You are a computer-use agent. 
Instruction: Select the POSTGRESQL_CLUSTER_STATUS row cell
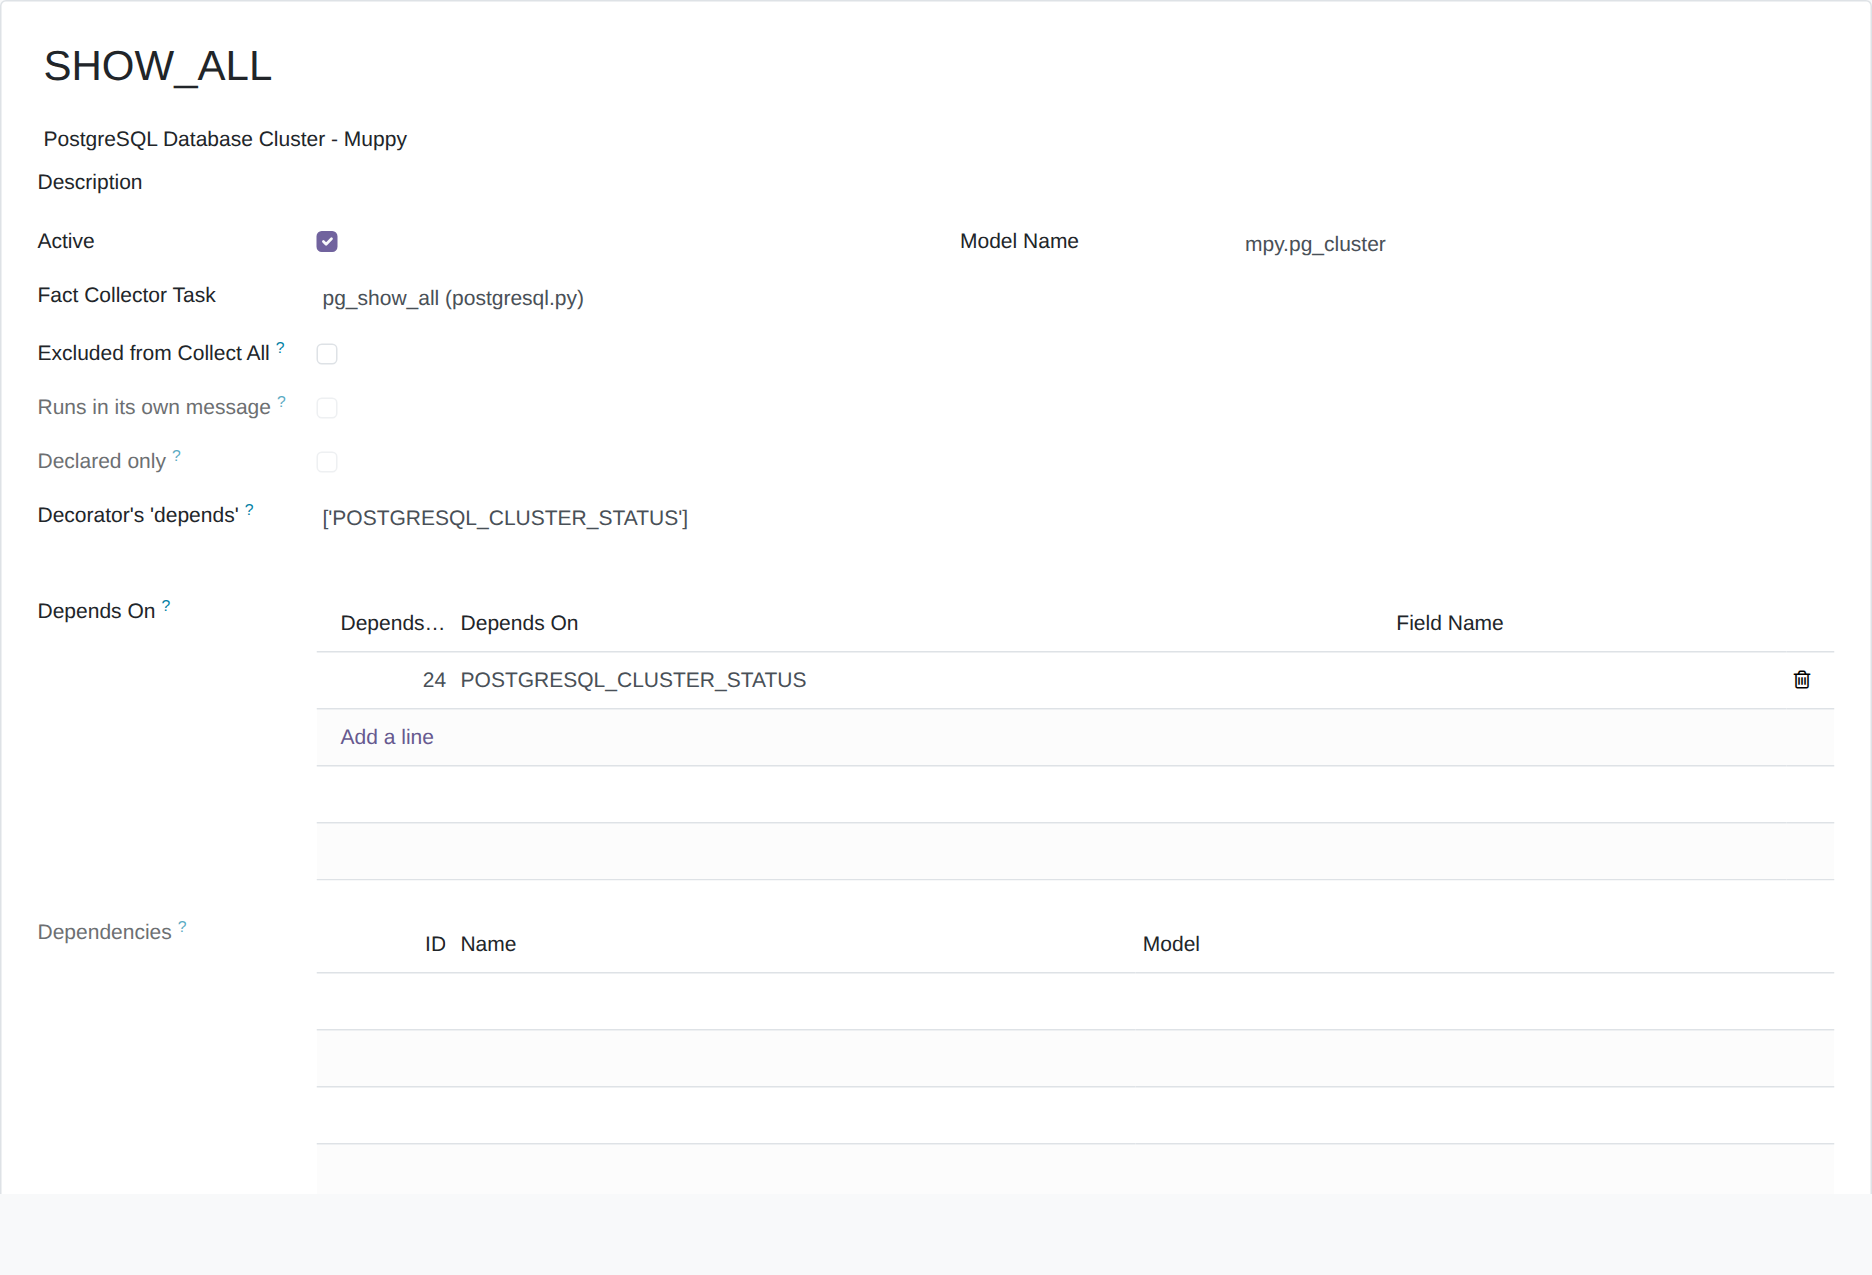pos(633,680)
